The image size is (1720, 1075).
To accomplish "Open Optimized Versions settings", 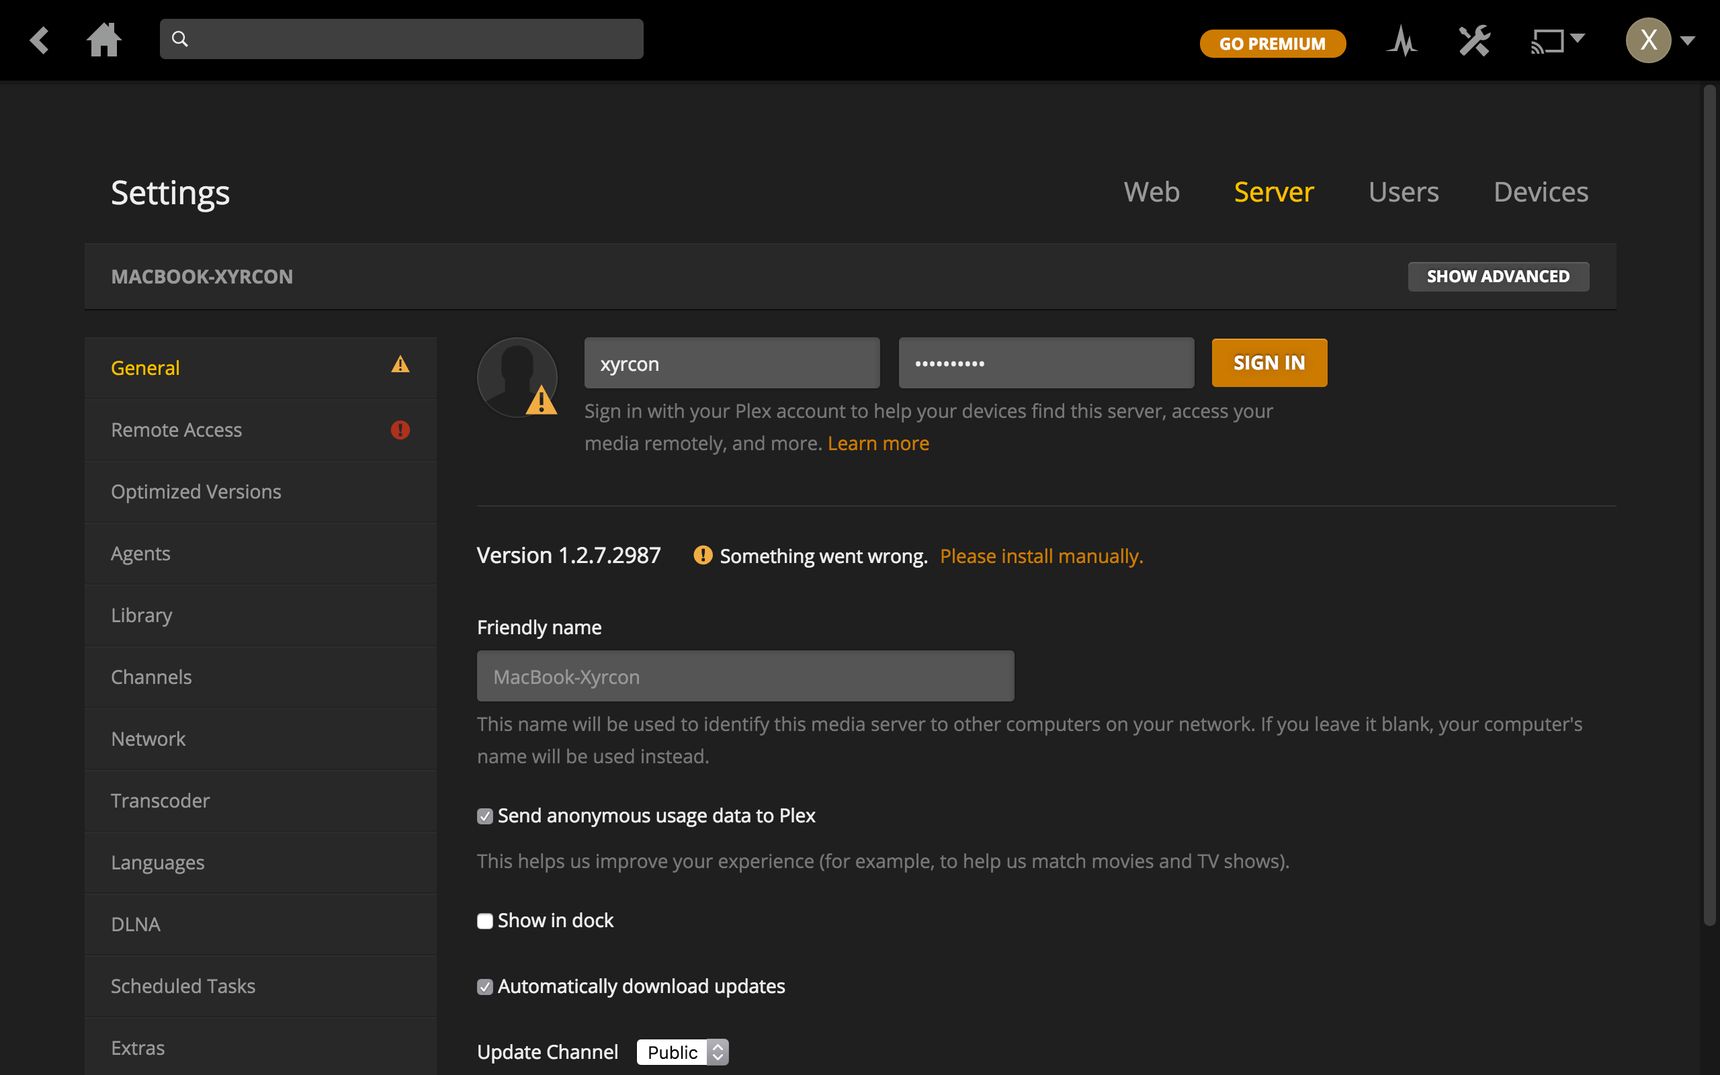I will tap(260, 492).
